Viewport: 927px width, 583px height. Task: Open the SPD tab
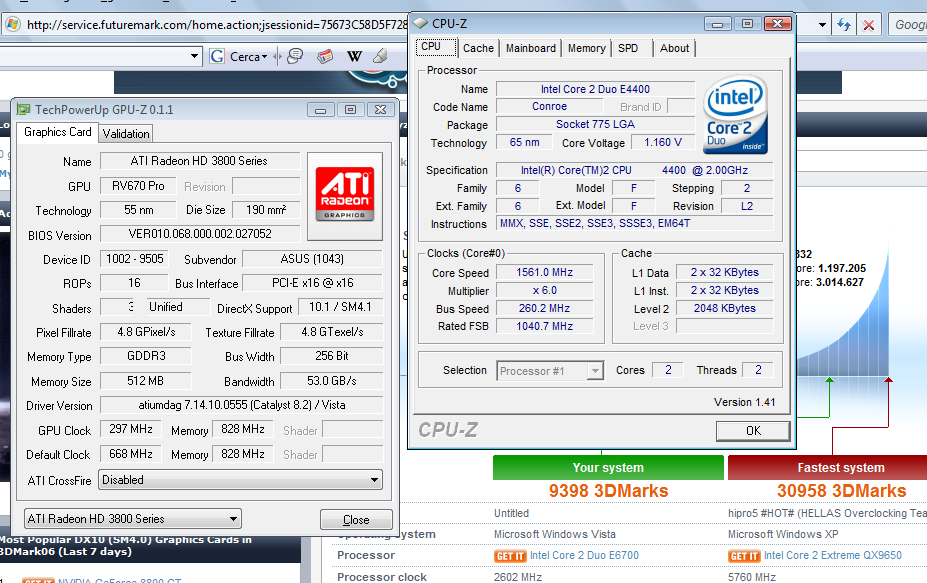(x=628, y=48)
